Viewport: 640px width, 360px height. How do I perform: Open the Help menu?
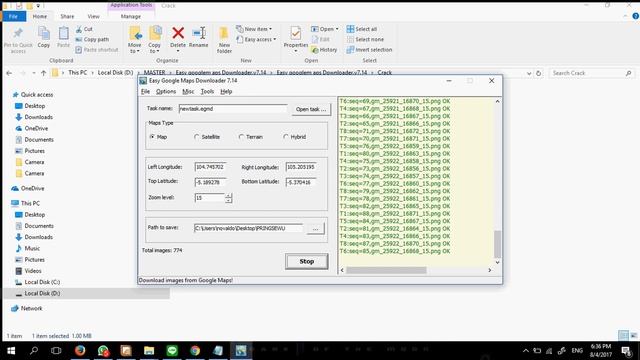(x=226, y=92)
